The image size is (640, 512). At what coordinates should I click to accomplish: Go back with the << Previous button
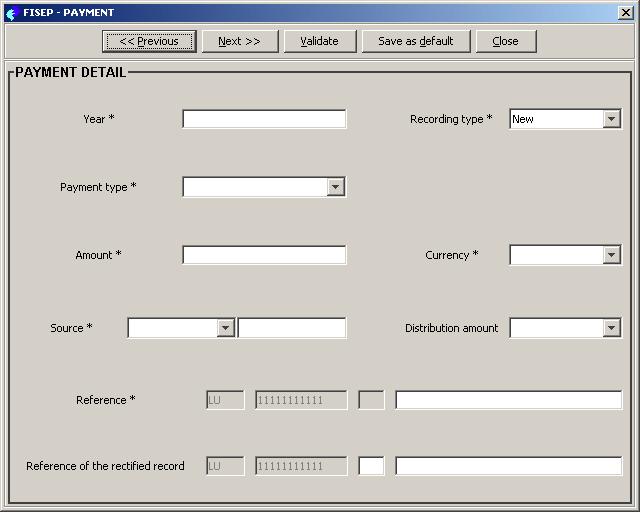149,41
